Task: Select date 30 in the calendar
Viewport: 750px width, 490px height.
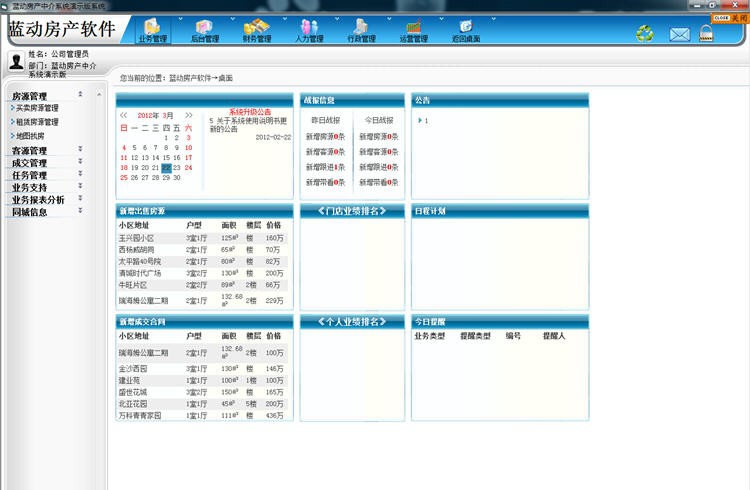Action: pos(176,178)
